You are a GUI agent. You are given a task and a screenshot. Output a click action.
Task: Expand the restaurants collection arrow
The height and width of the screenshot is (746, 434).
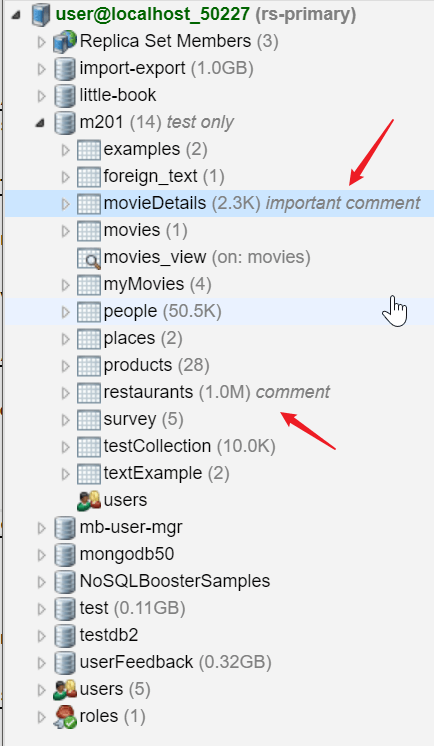point(66,393)
